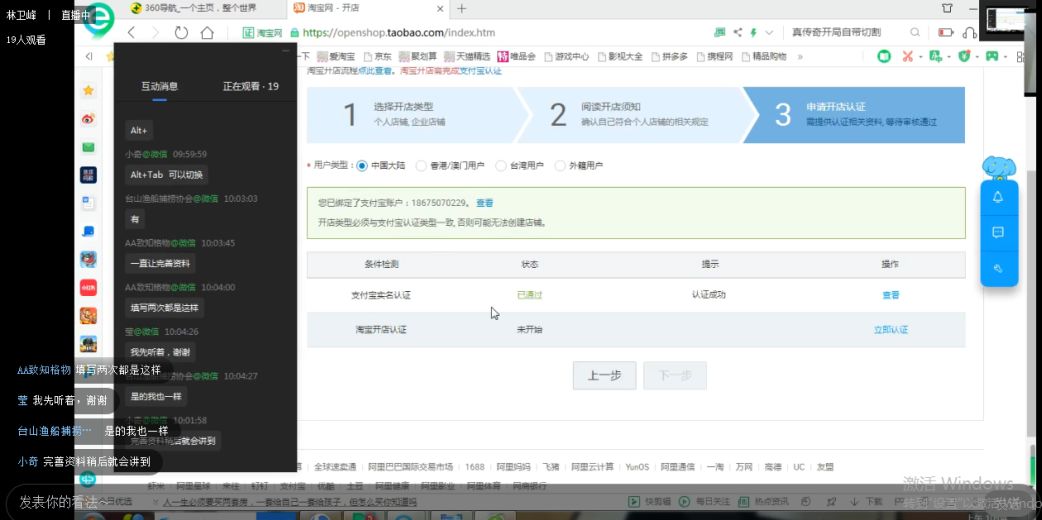Expand the address bar dropdown chevron
Image resolution: width=1042 pixels, height=520 pixels.
pos(769,33)
